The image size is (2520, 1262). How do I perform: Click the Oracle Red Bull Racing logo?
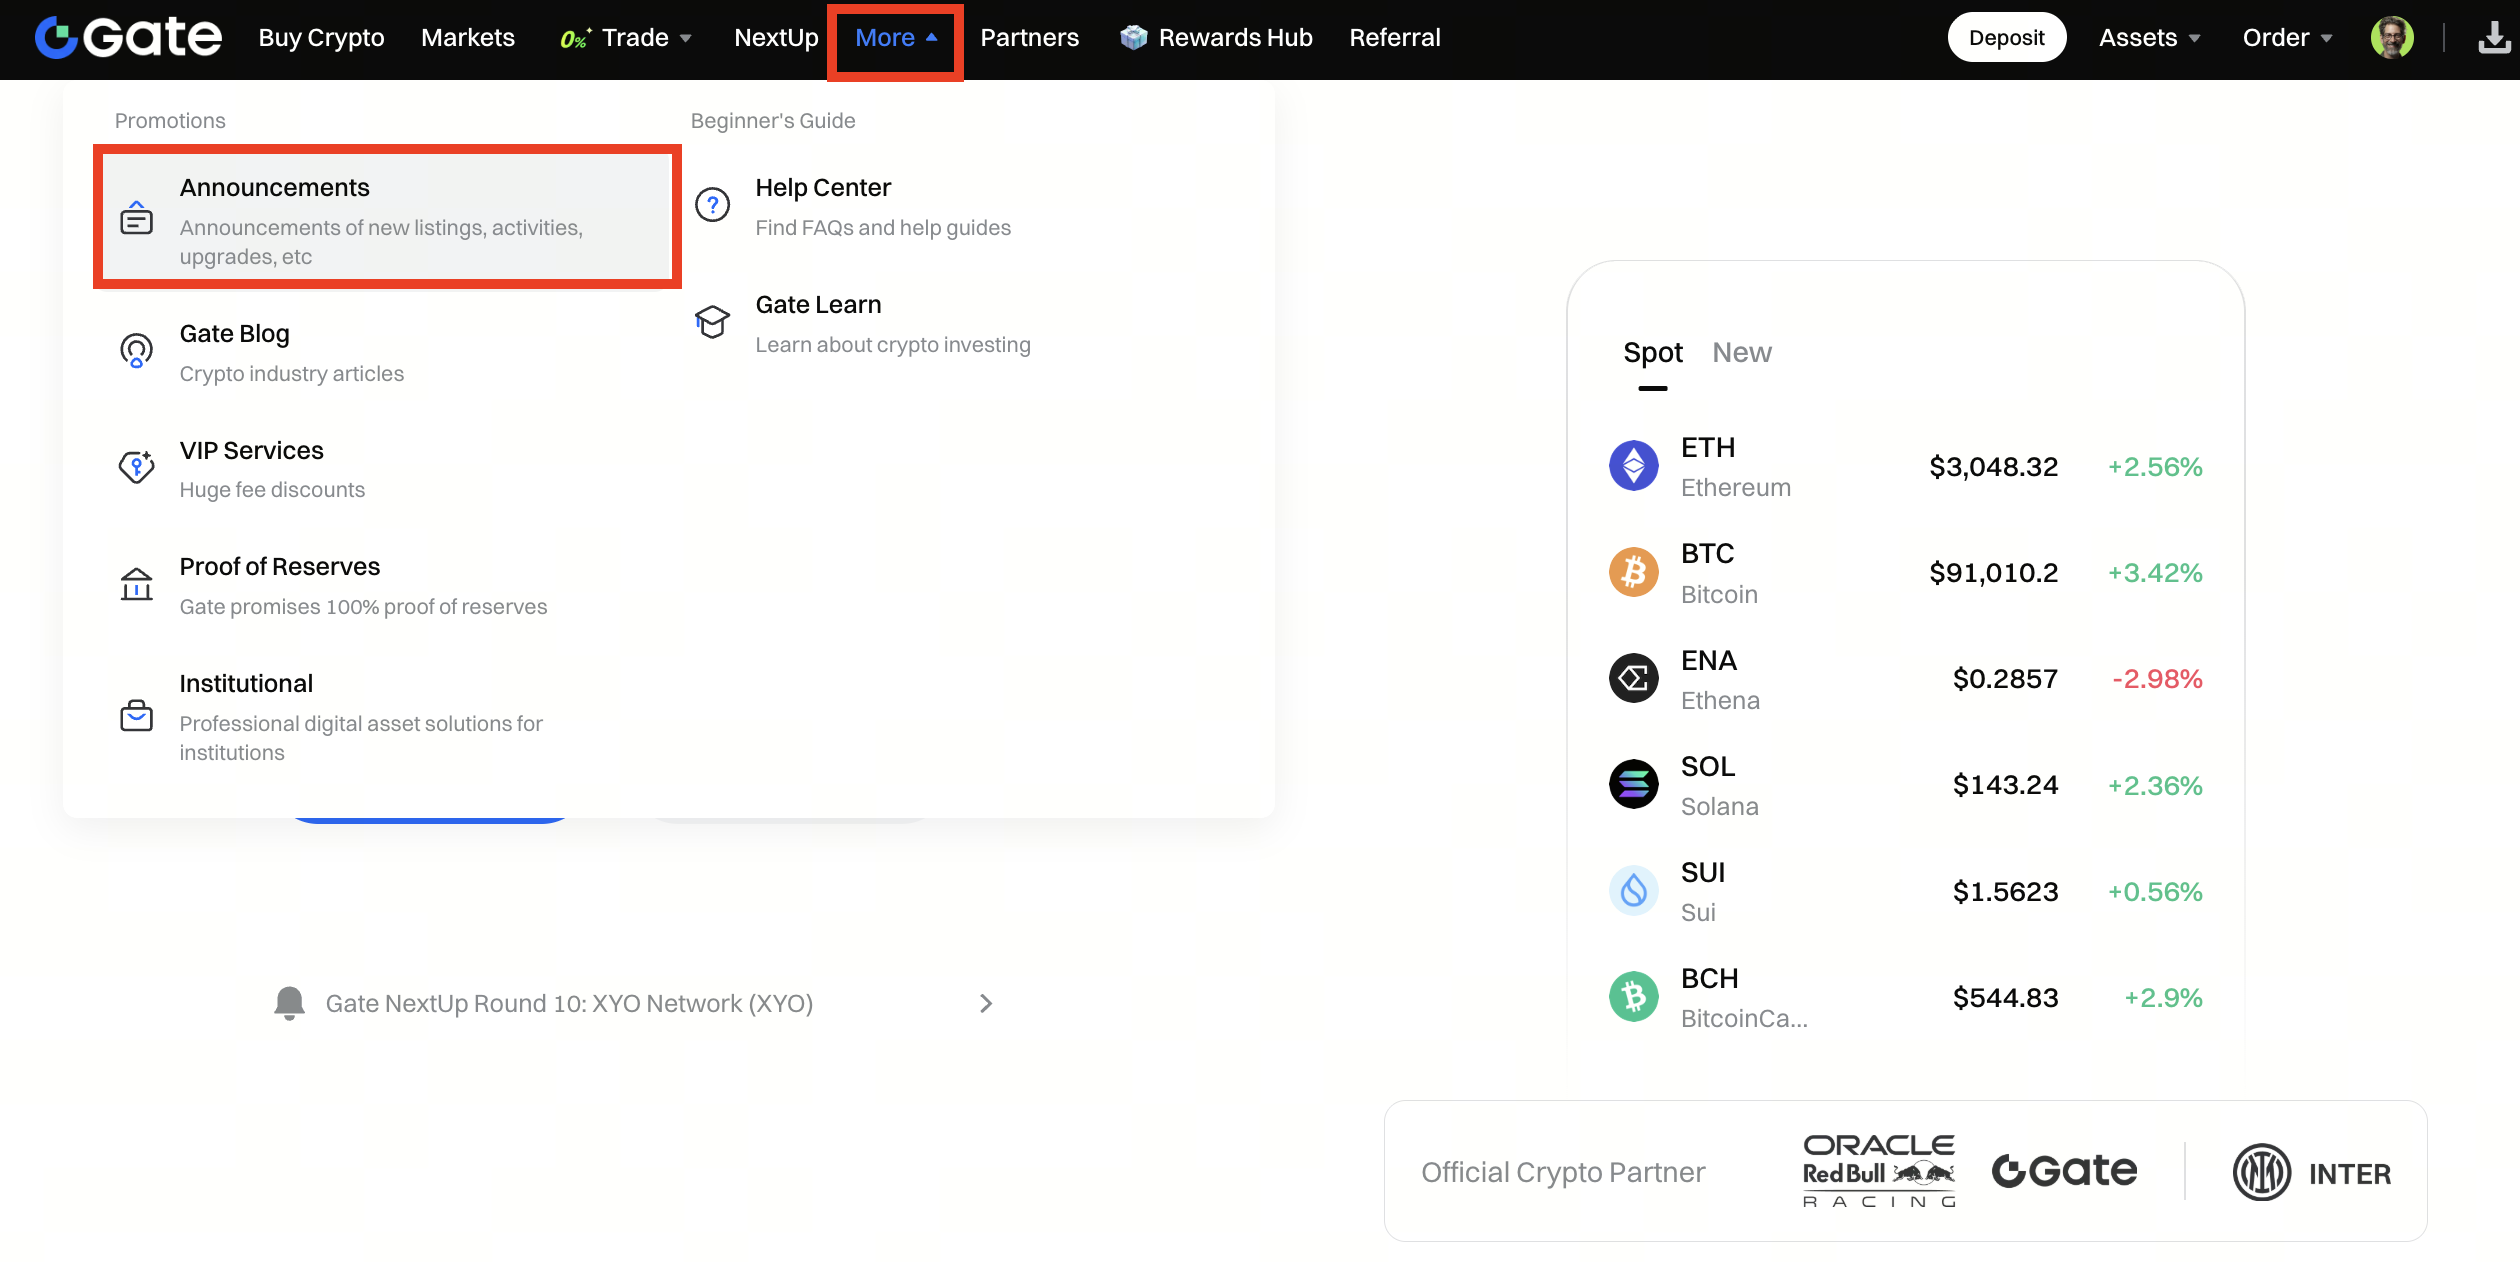click(1878, 1171)
